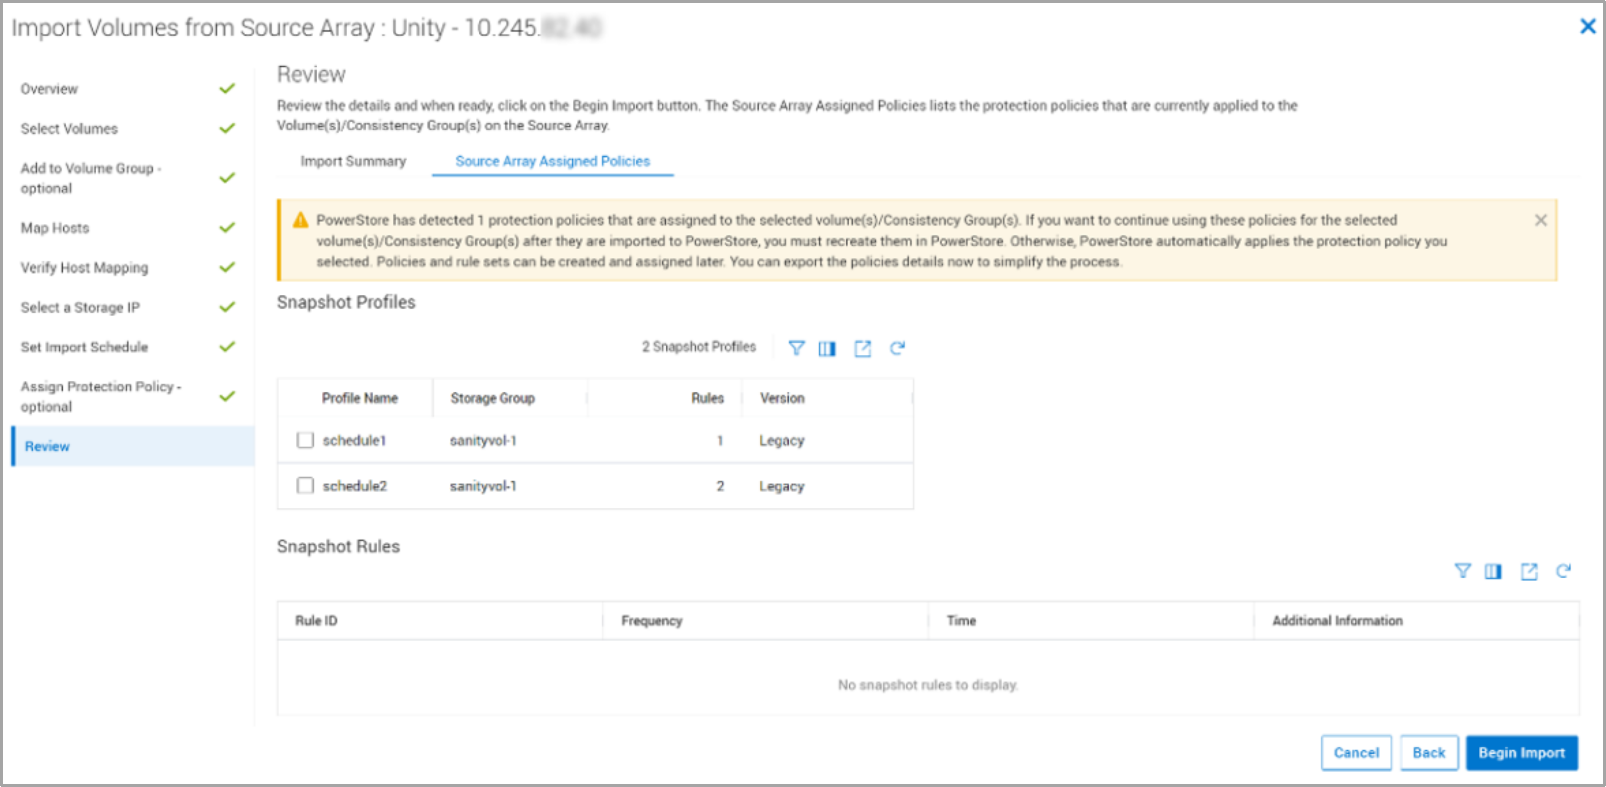Filter the Snapshot Profiles table

click(x=796, y=348)
